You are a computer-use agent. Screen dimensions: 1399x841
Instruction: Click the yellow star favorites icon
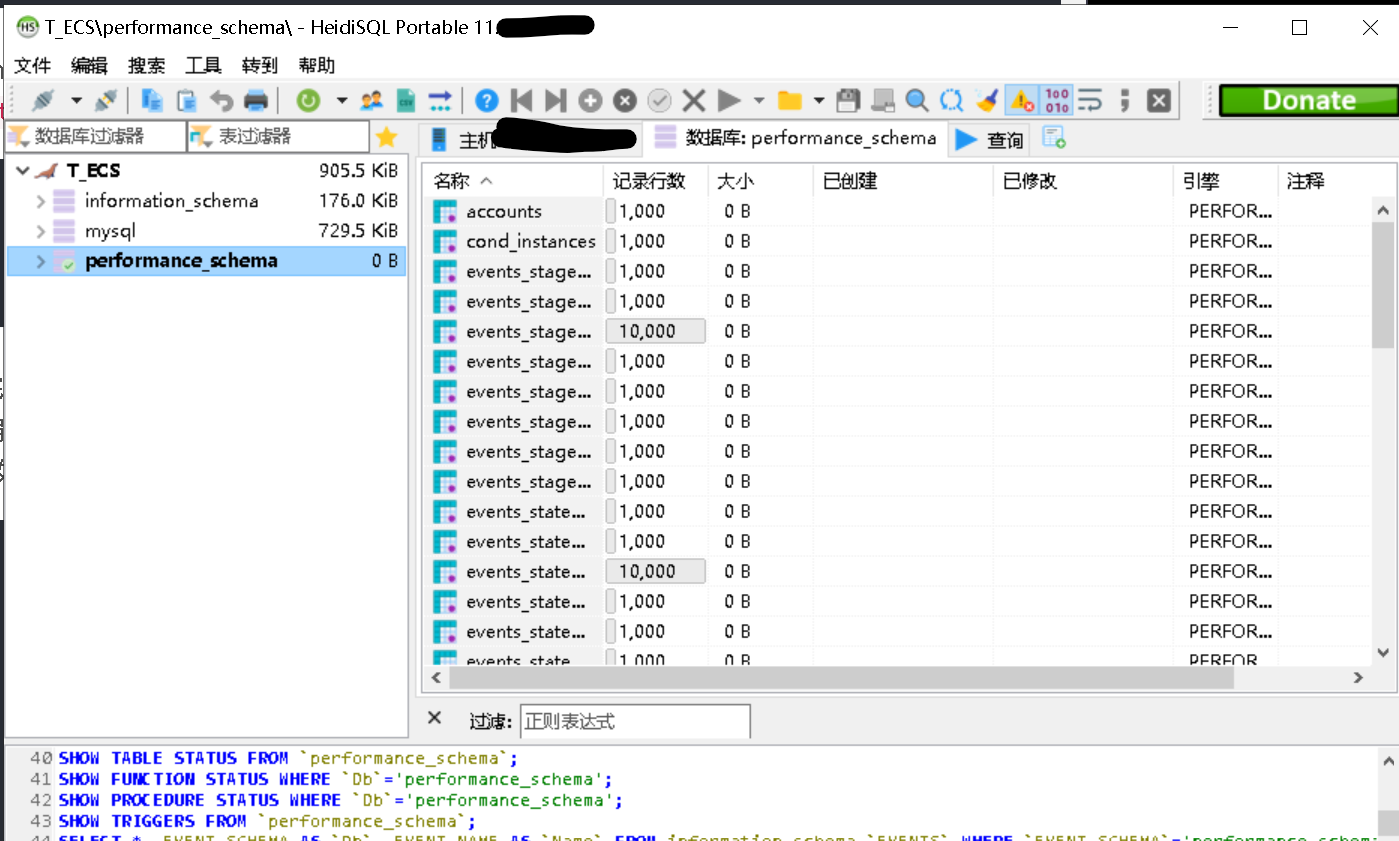[x=386, y=137]
